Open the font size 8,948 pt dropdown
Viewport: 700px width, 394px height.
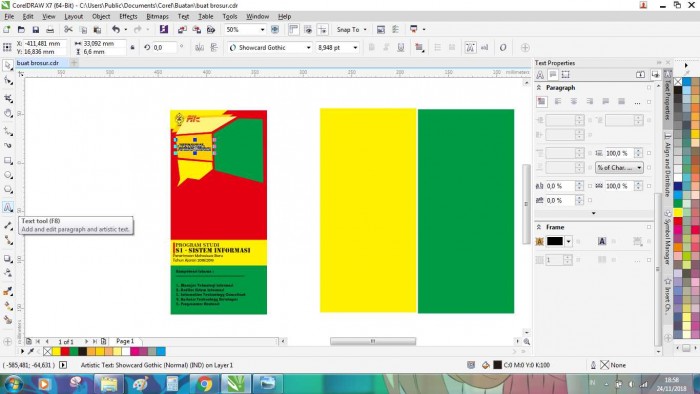[x=355, y=47]
